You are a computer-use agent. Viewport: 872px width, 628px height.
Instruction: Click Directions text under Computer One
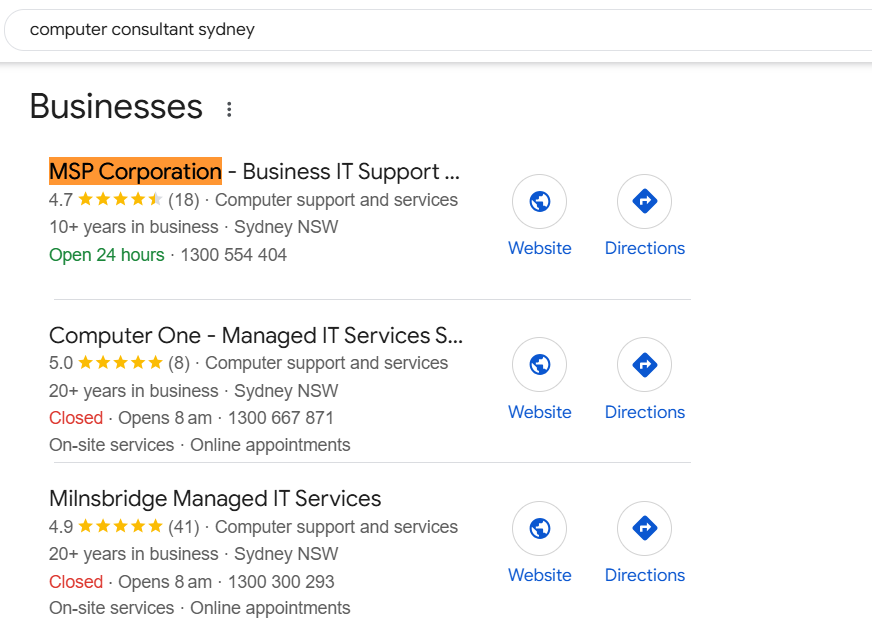point(645,412)
